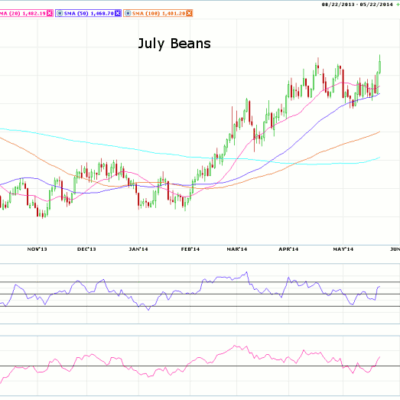The height and width of the screenshot is (400, 400).
Task: Click the JAN'14 axis label
Action: coord(138,249)
